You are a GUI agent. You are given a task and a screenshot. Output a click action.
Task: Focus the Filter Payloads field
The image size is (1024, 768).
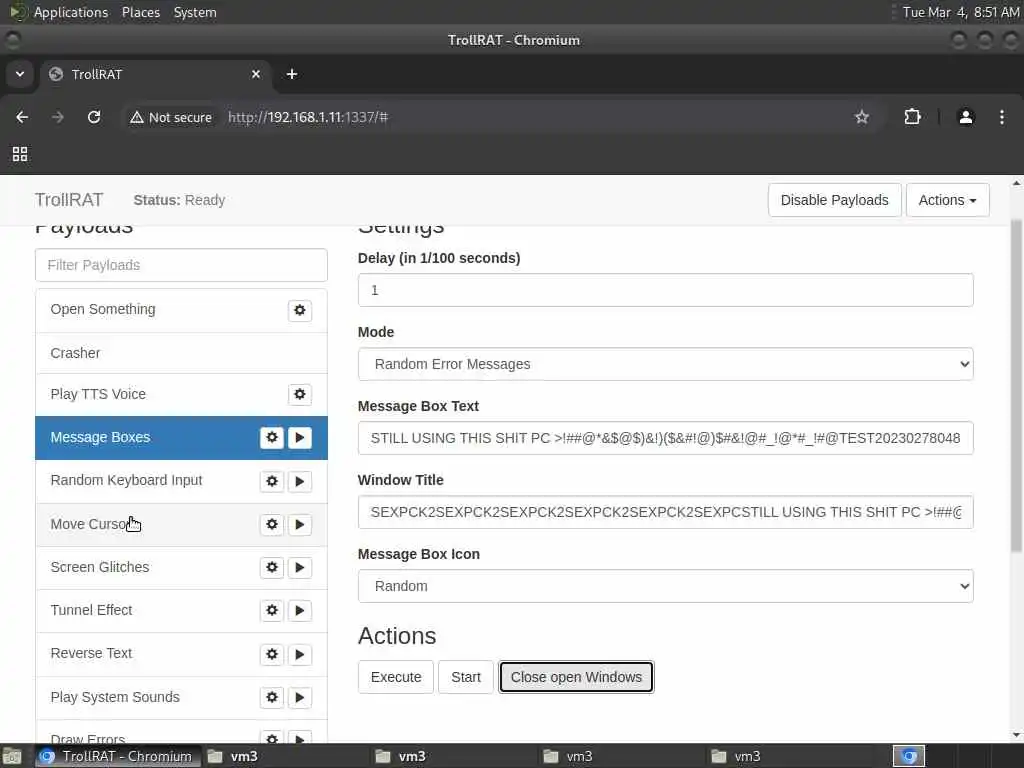point(182,265)
